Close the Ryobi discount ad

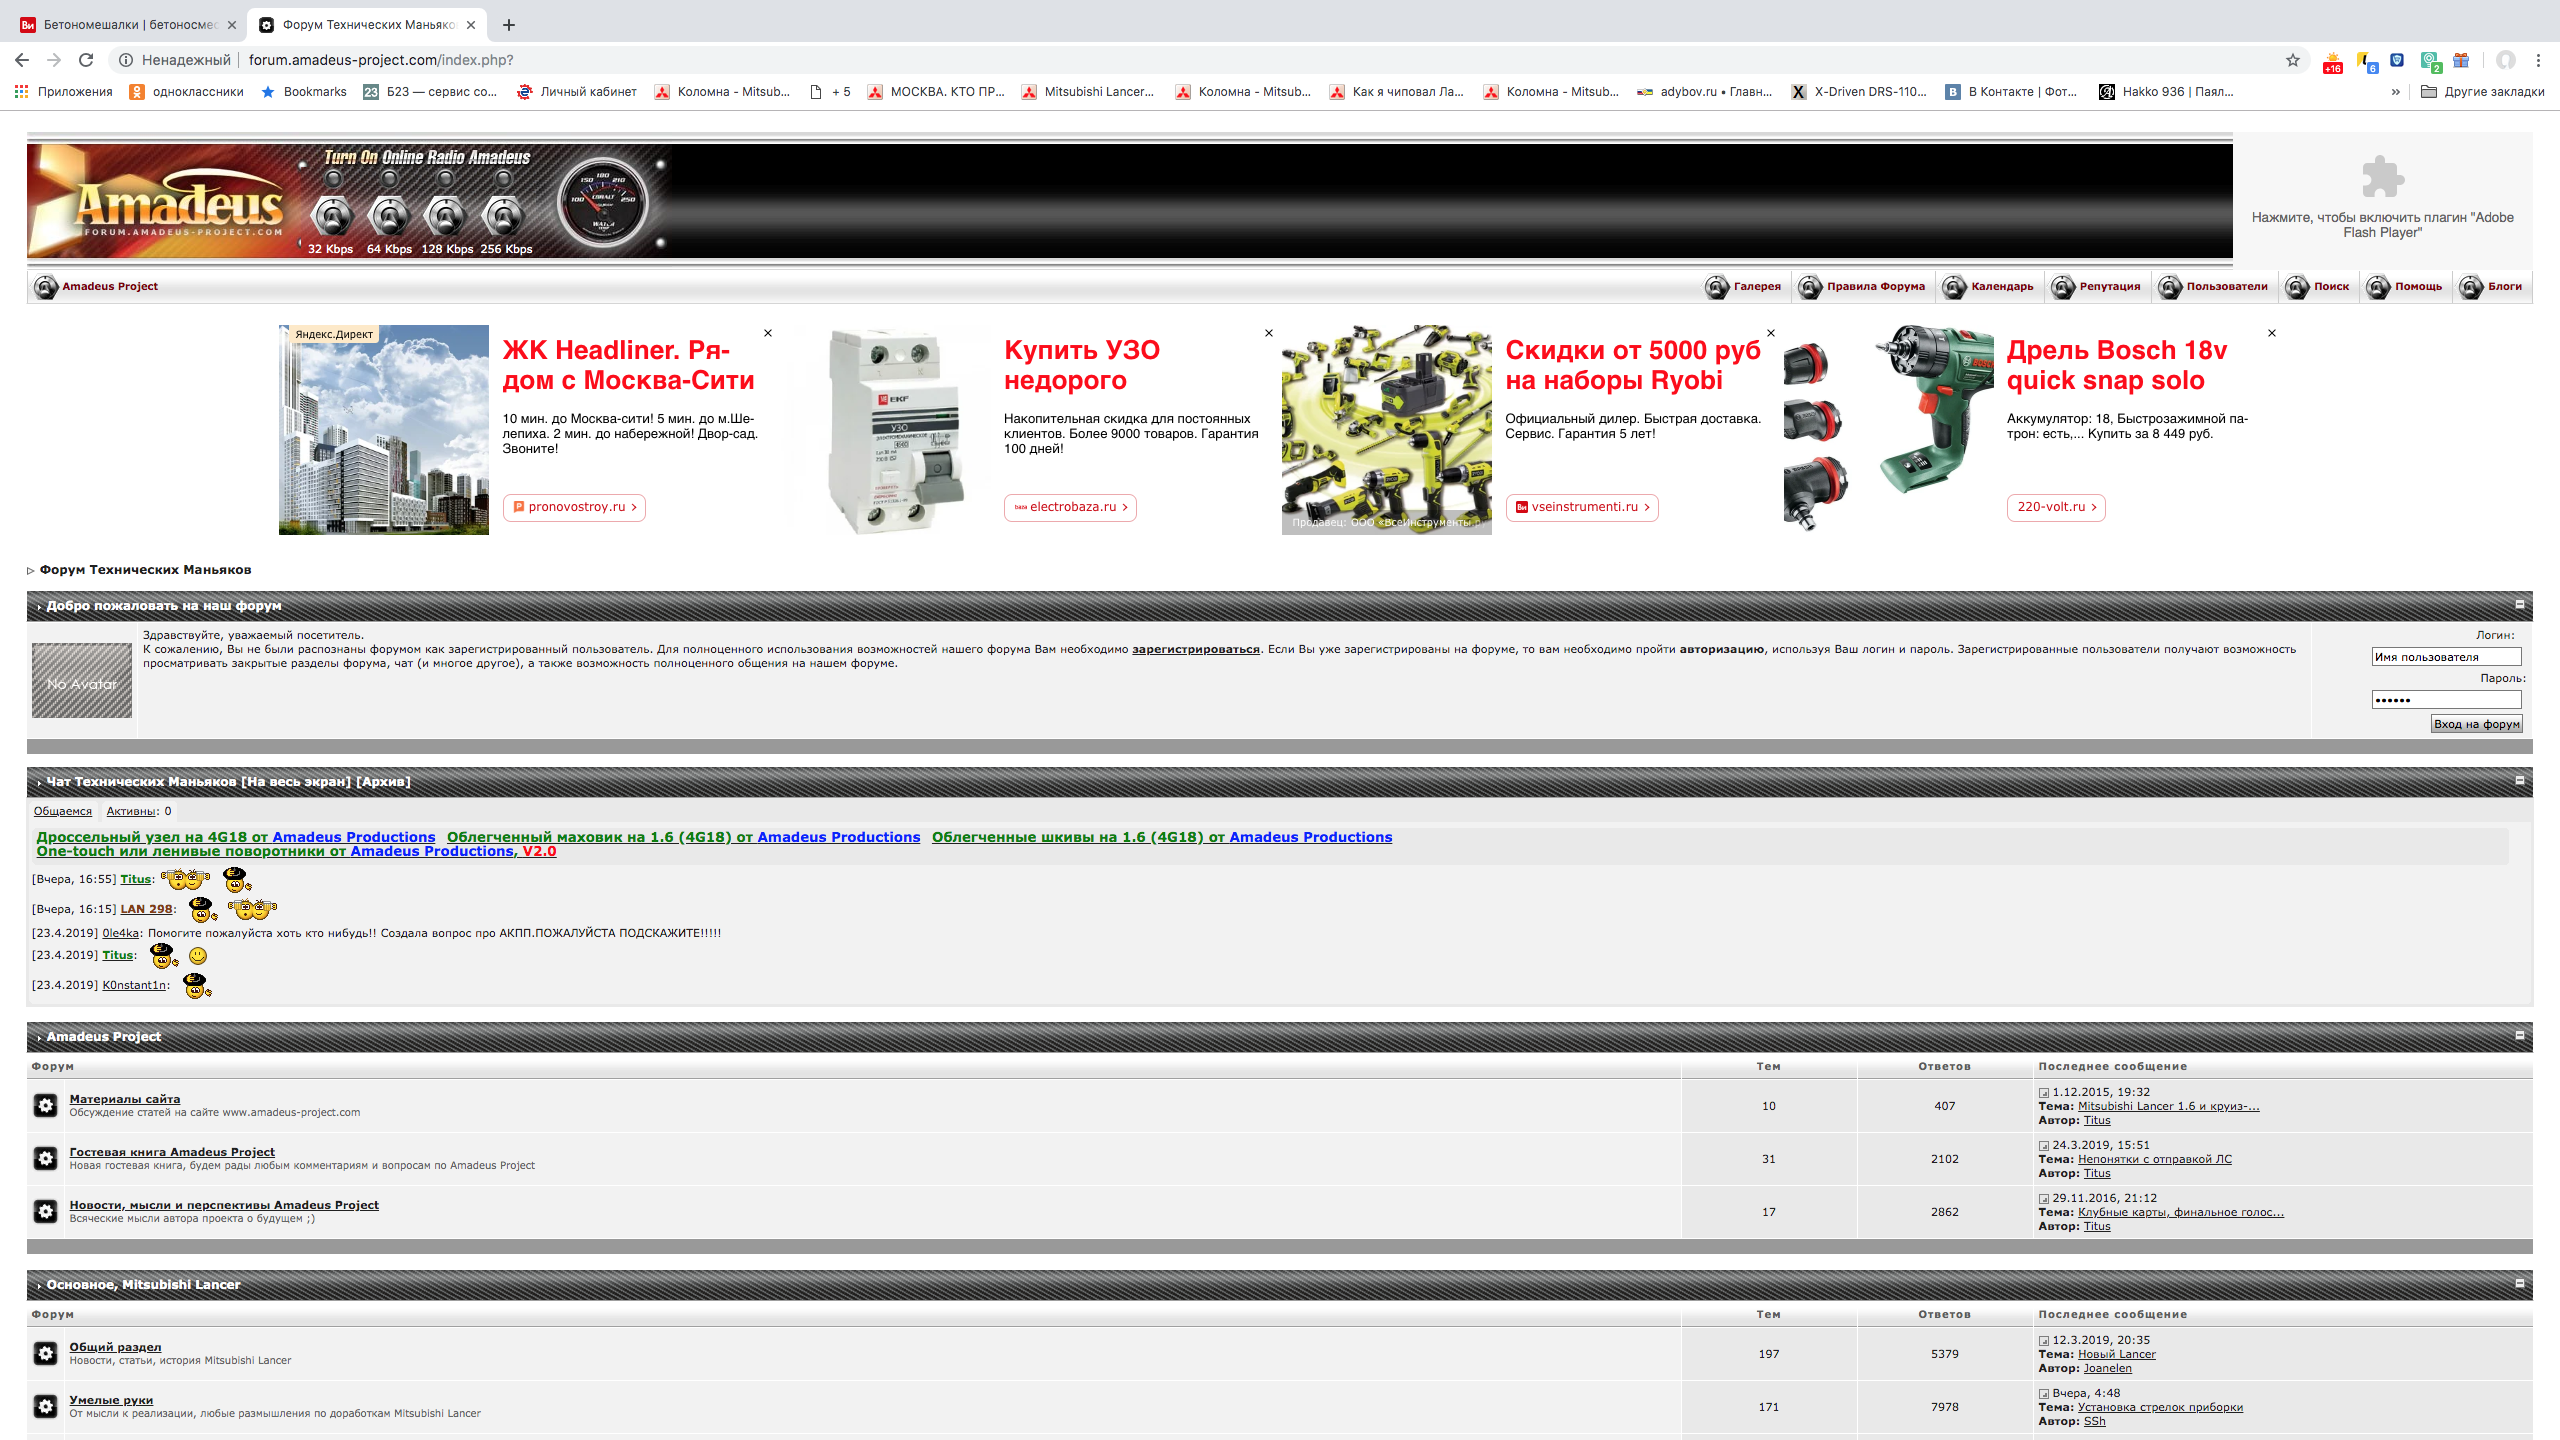coord(1771,333)
